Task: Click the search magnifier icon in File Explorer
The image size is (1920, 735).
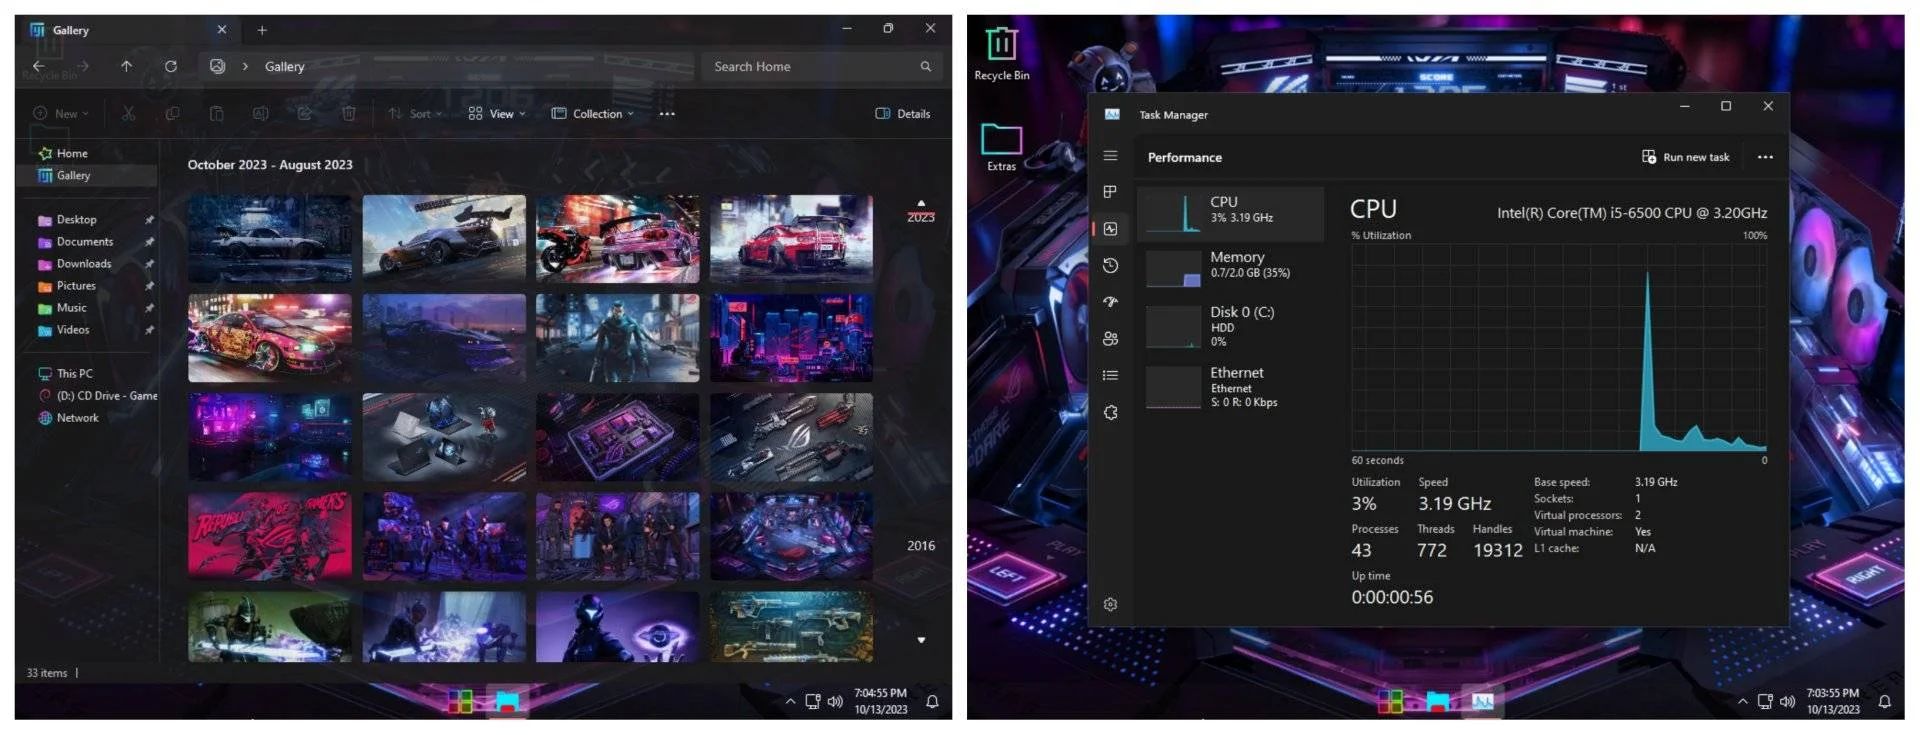Action: tap(926, 66)
